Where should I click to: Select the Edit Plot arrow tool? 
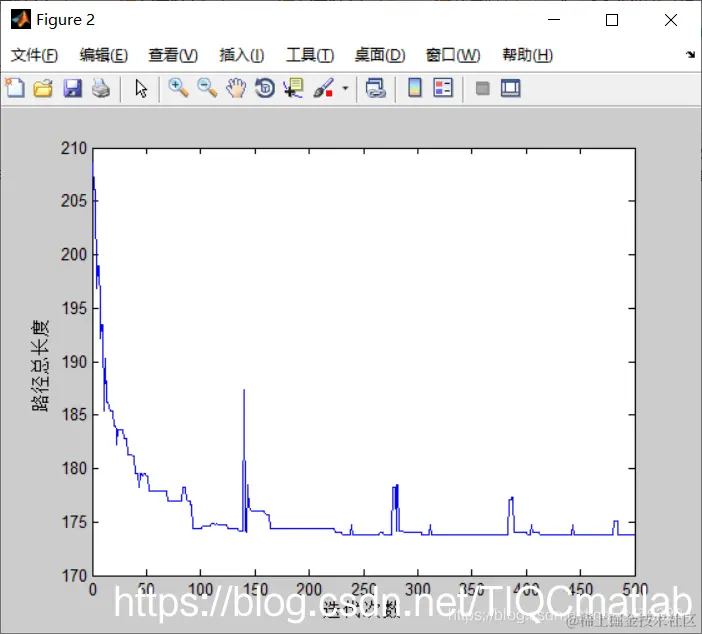click(x=141, y=89)
